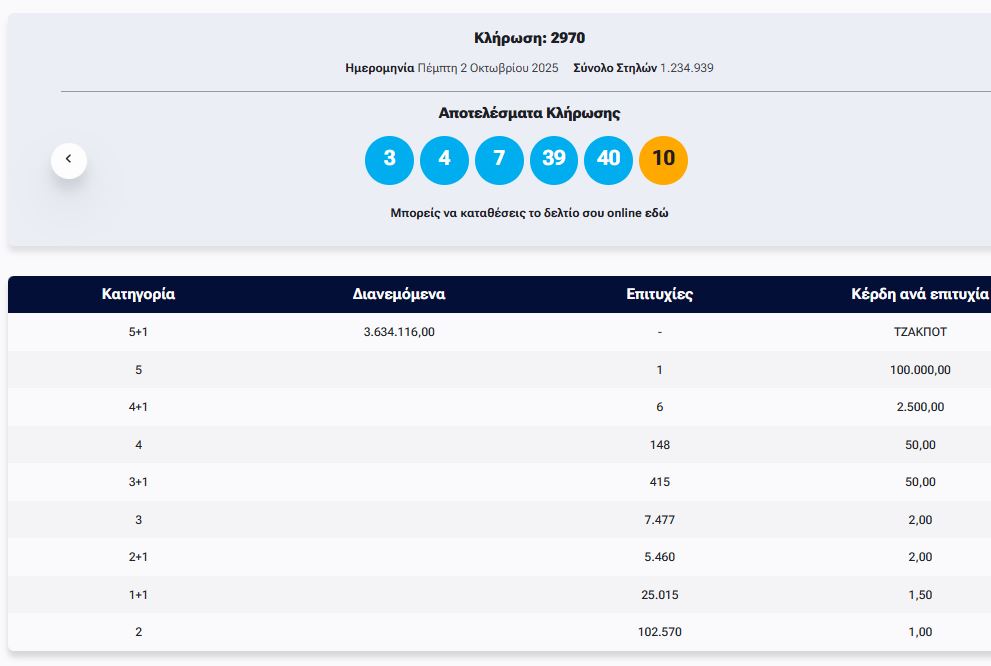Click the Επιτυχίες column header

click(x=659, y=294)
